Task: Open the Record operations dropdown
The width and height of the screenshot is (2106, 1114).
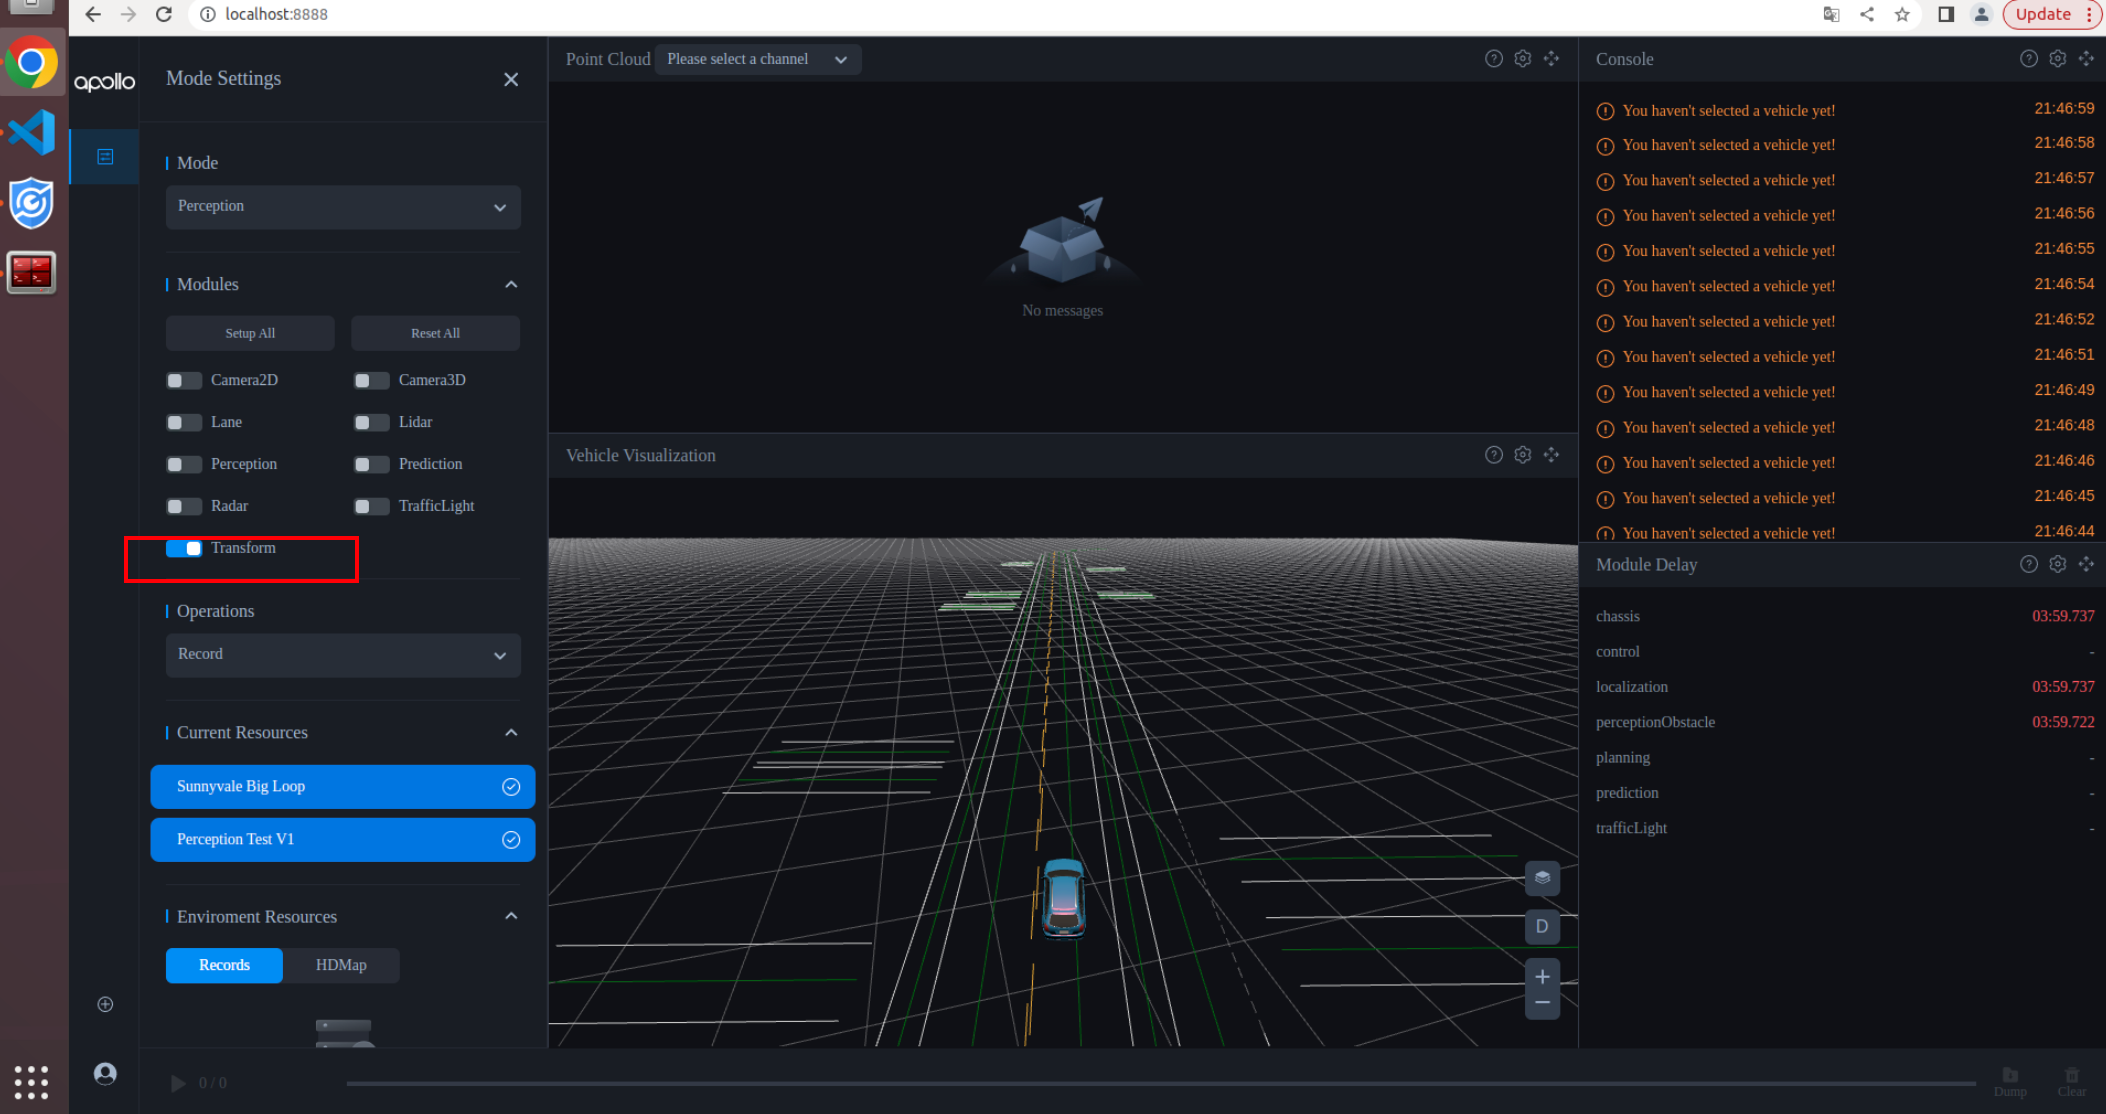Action: click(343, 655)
